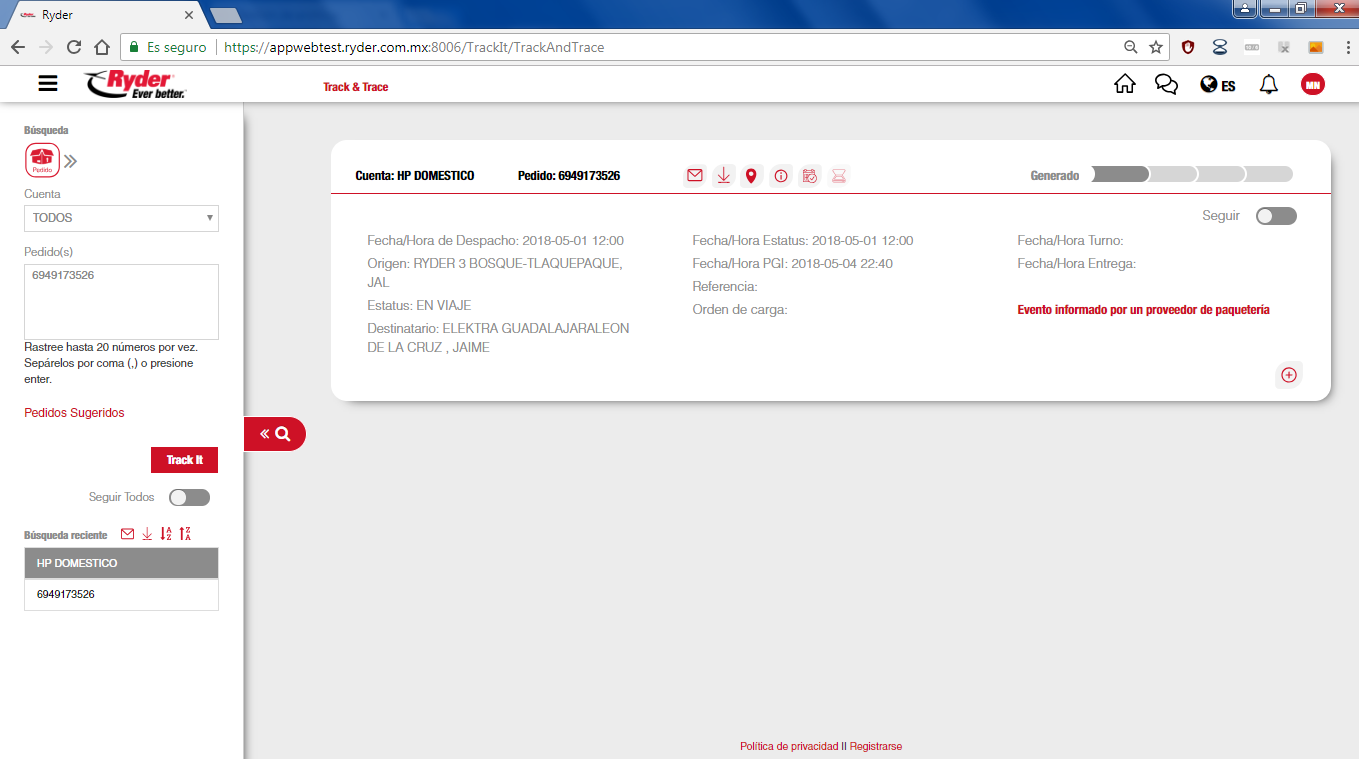This screenshot has width=1359, height=759.
Task: Sort recent searches A to Z
Action: click(x=166, y=534)
